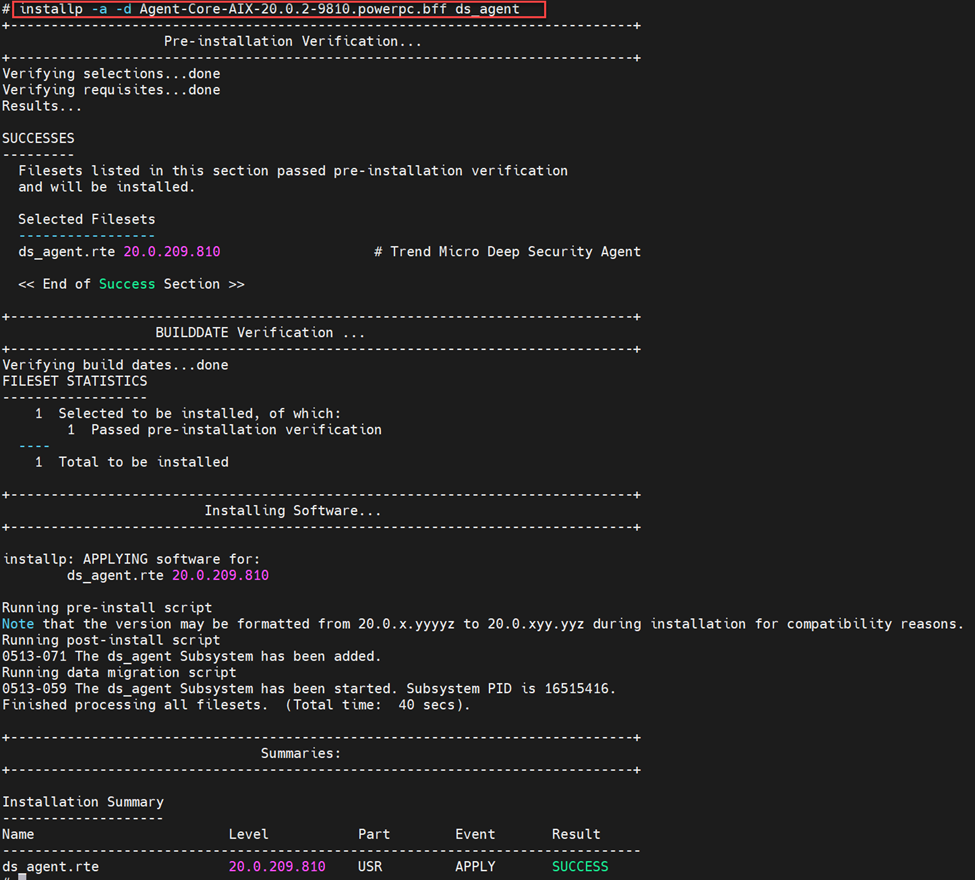Screen dimensions: 975x880
Task: Click the 'Selected Filesets' label
Action: pos(86,220)
